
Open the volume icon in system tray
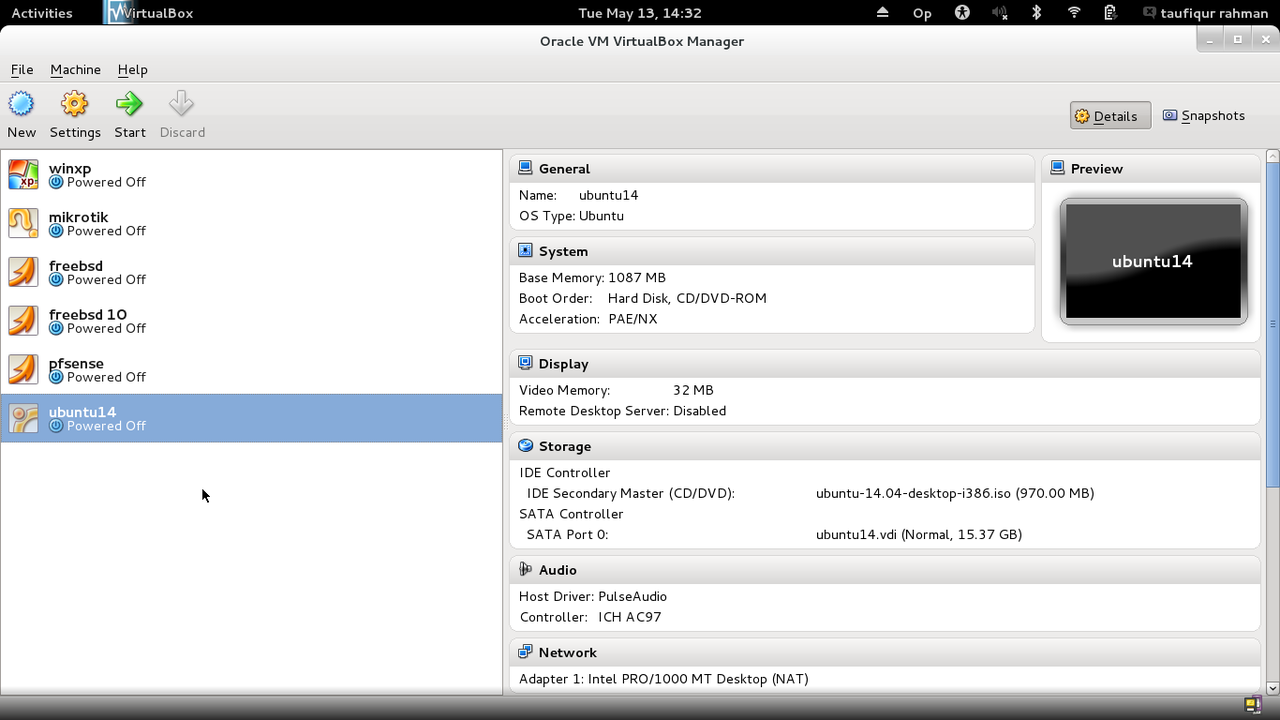[x=999, y=13]
